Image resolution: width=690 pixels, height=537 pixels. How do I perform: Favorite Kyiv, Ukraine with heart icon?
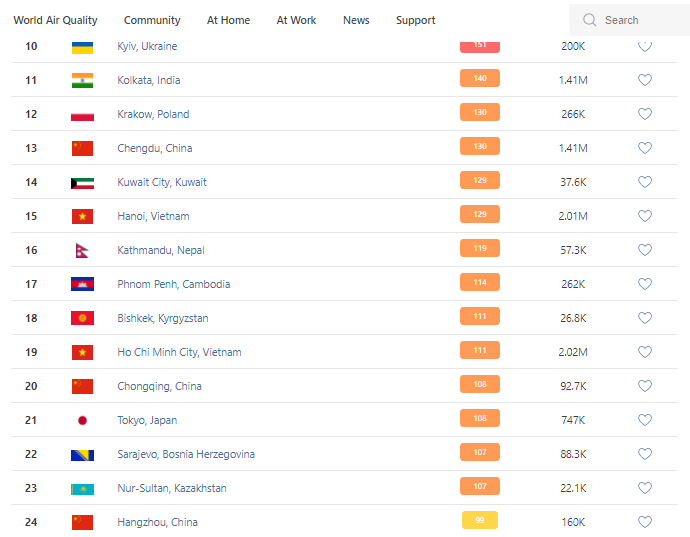point(645,46)
